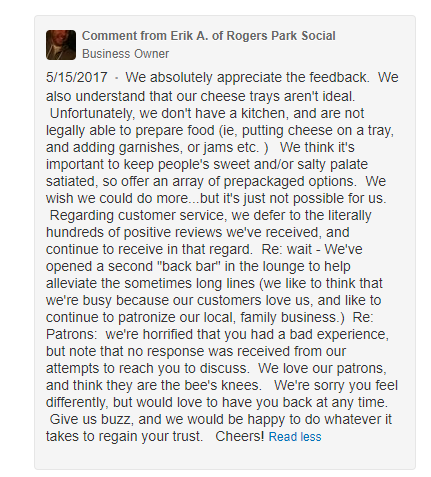Click the word 'Patrons:' in the reply

71,334
